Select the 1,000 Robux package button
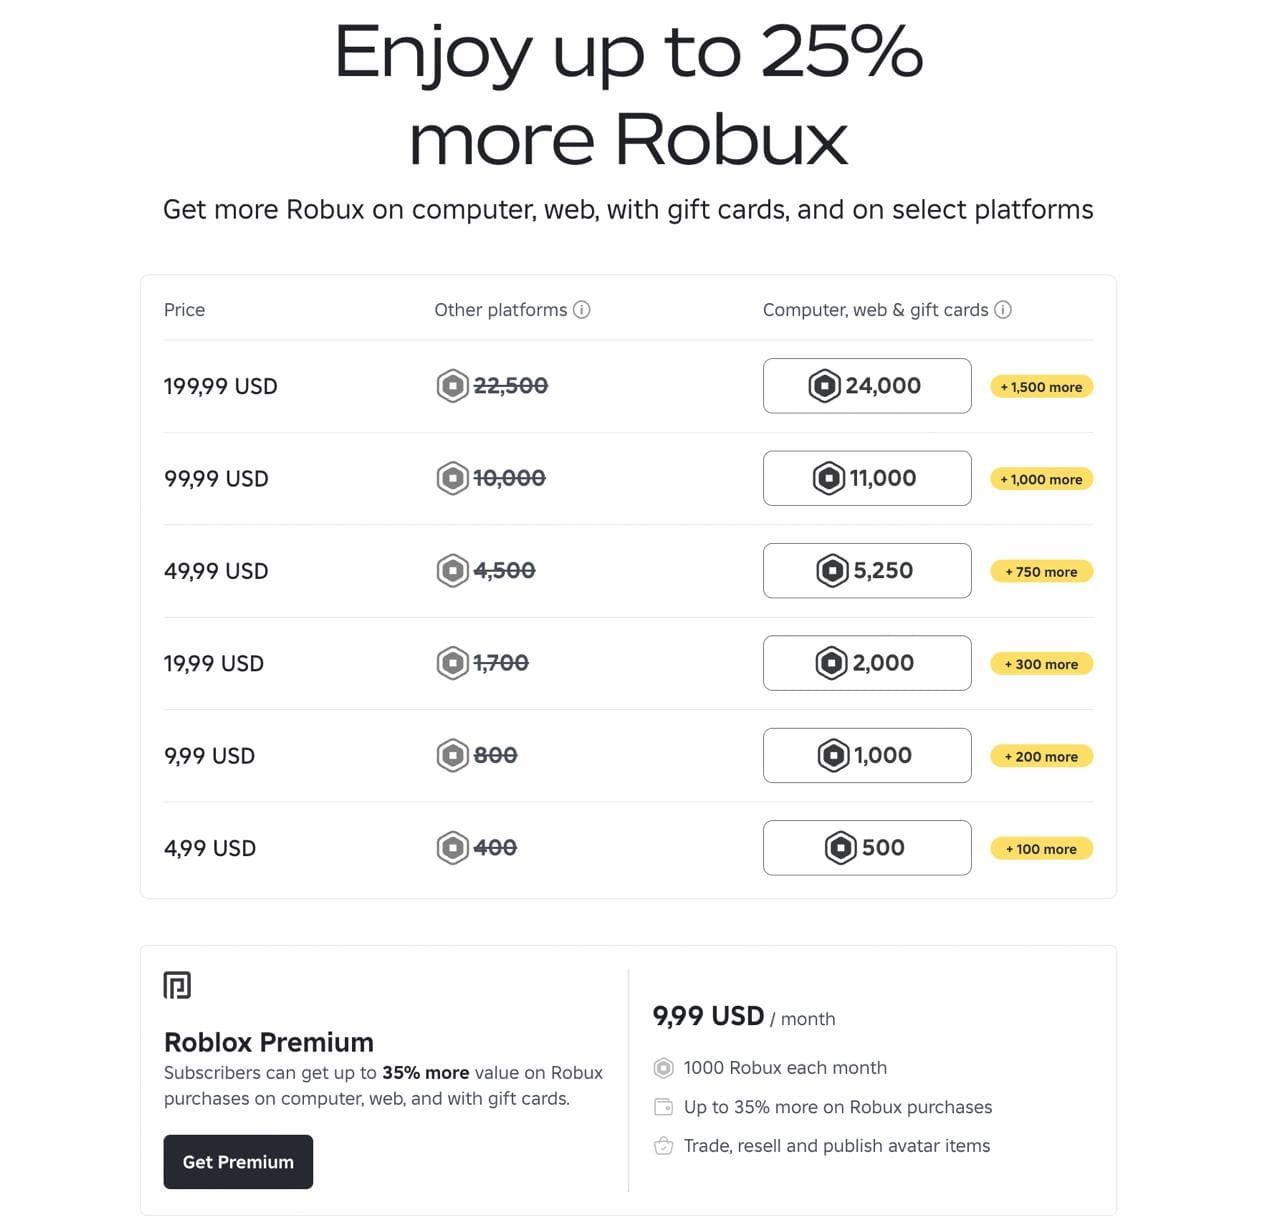1280x1228 pixels. point(866,756)
